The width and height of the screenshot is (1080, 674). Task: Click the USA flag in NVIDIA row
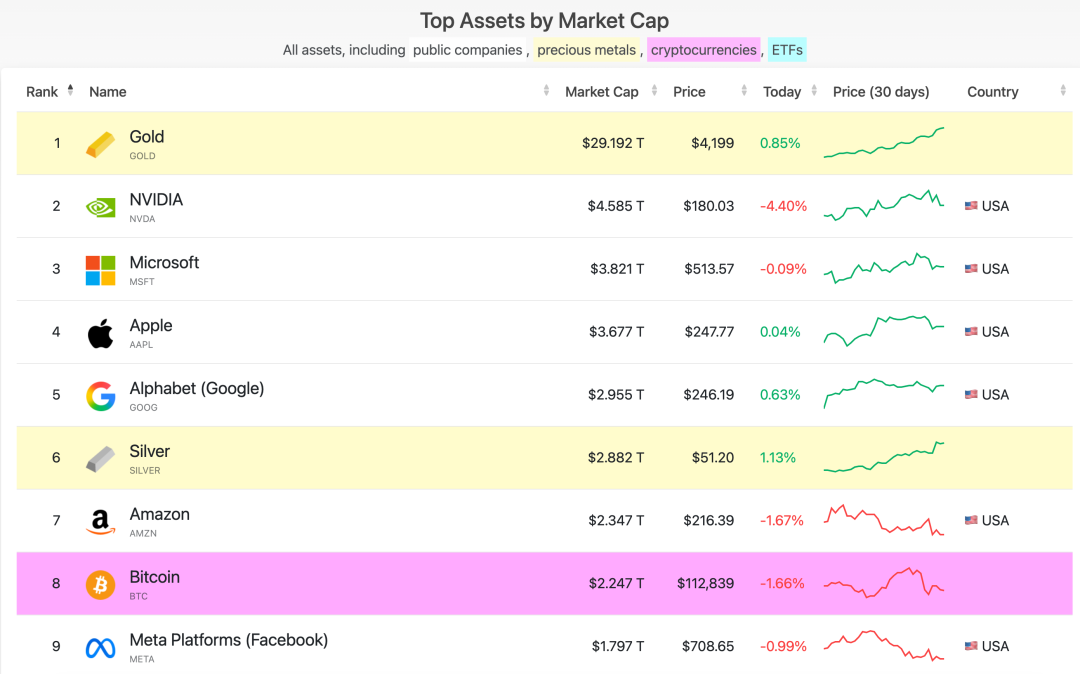pyautogui.click(x=971, y=206)
